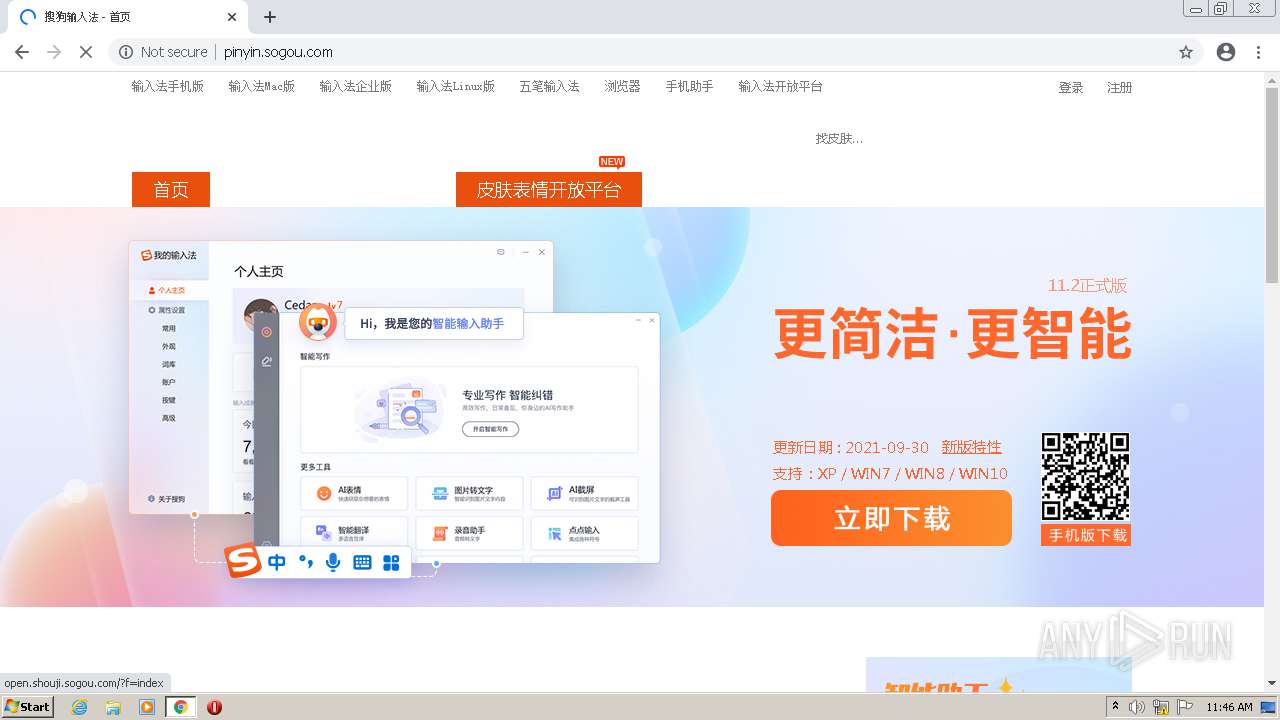Click the assistant mascot avatar icon
Screen dimensions: 1280x720
[x=318, y=323]
